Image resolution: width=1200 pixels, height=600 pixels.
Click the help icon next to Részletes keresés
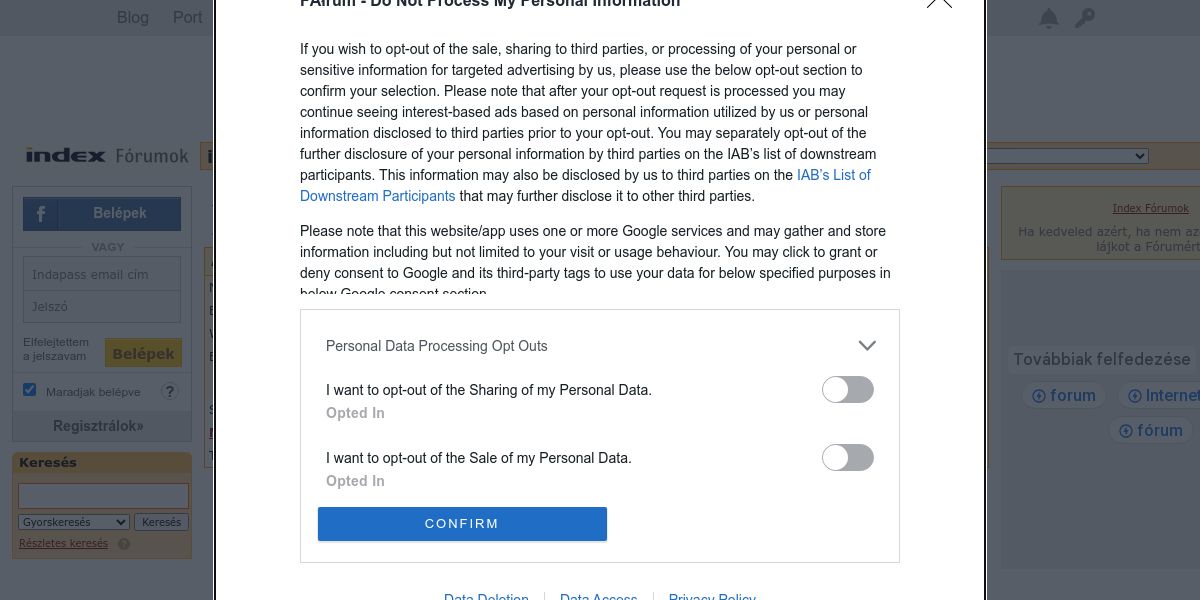(124, 544)
